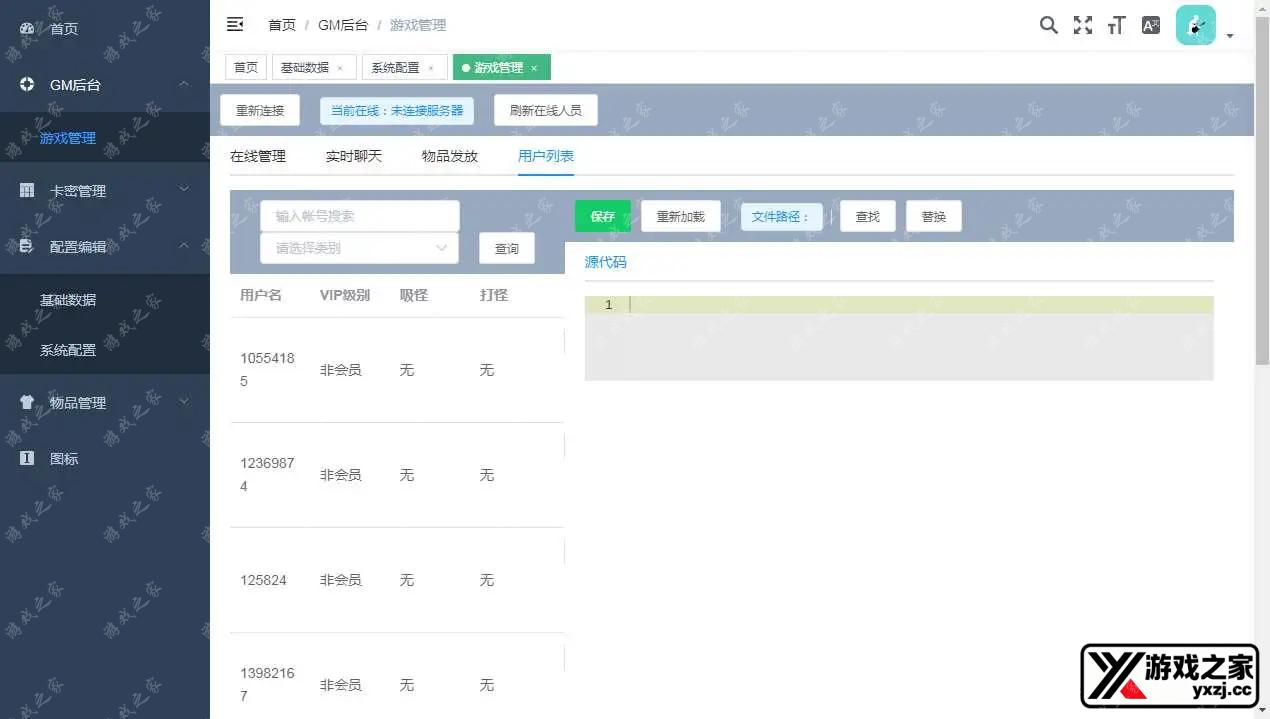Close the 系统配置 tab
Screen dimensions: 1270x719
click(x=431, y=68)
